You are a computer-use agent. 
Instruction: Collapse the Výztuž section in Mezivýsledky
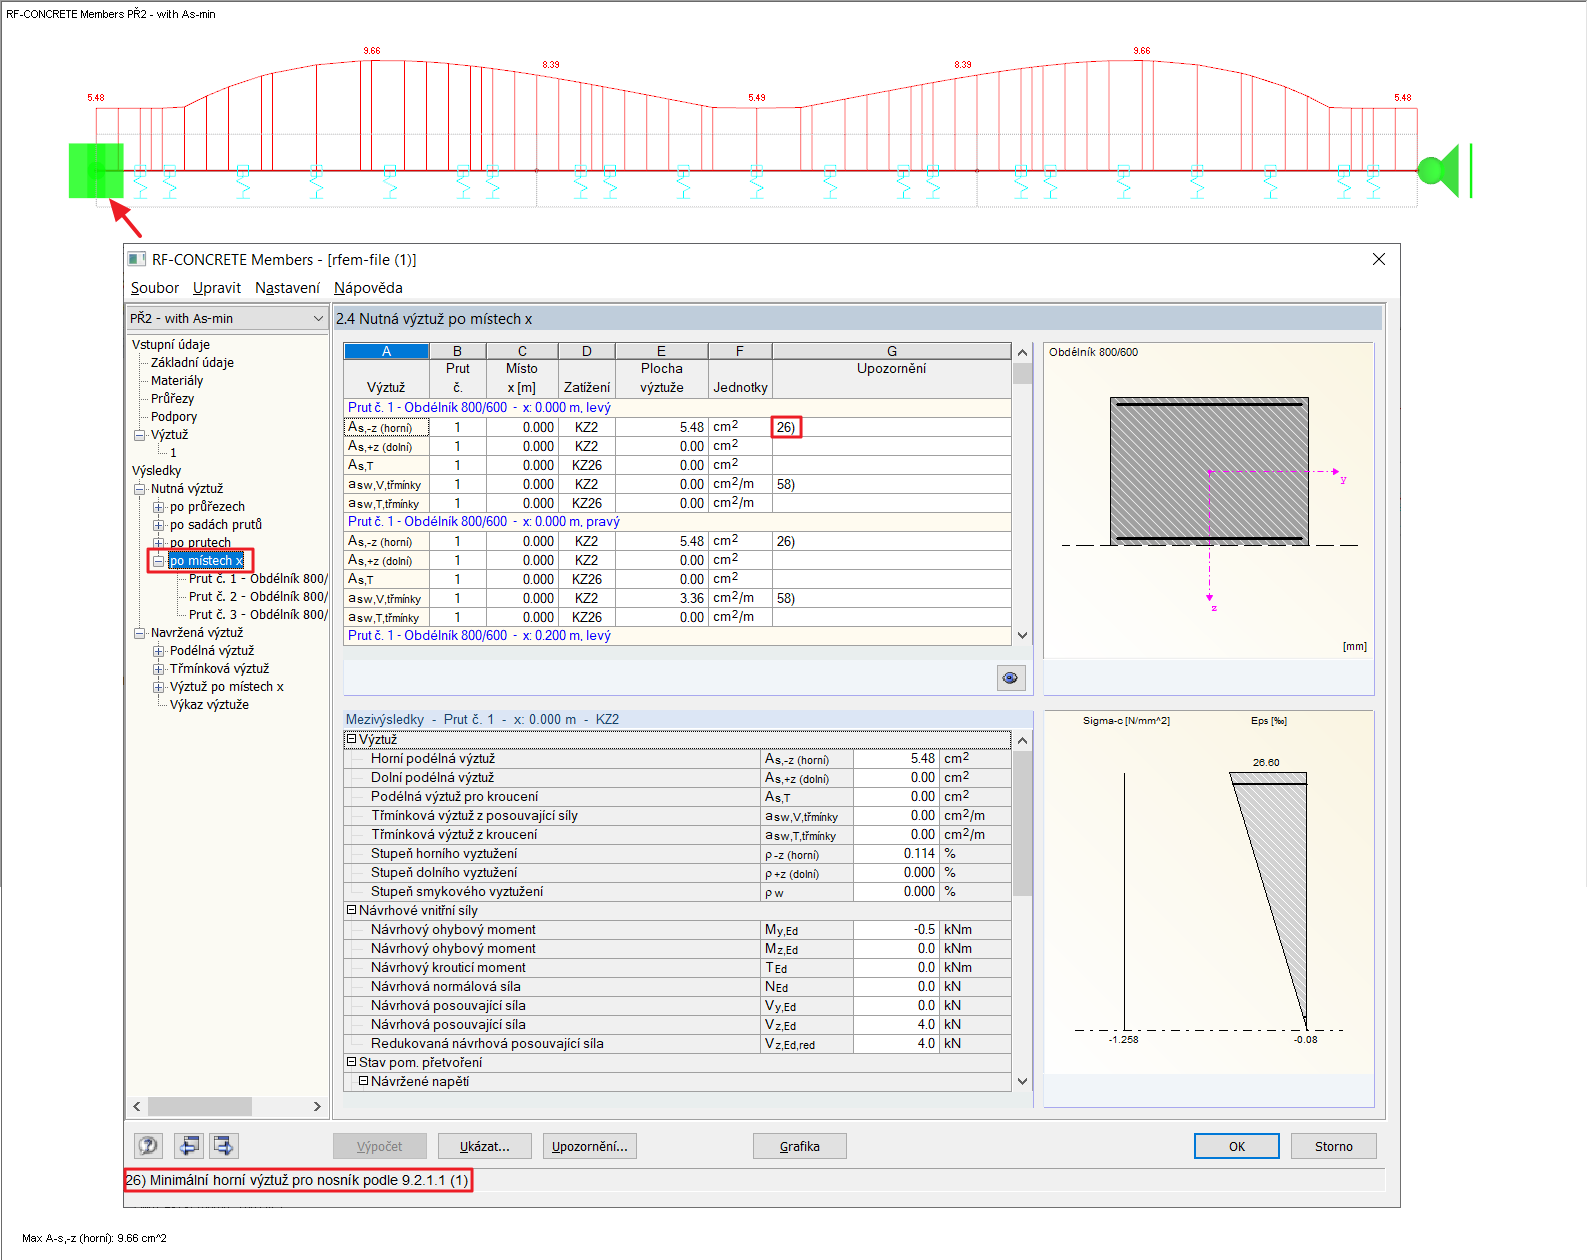point(351,739)
